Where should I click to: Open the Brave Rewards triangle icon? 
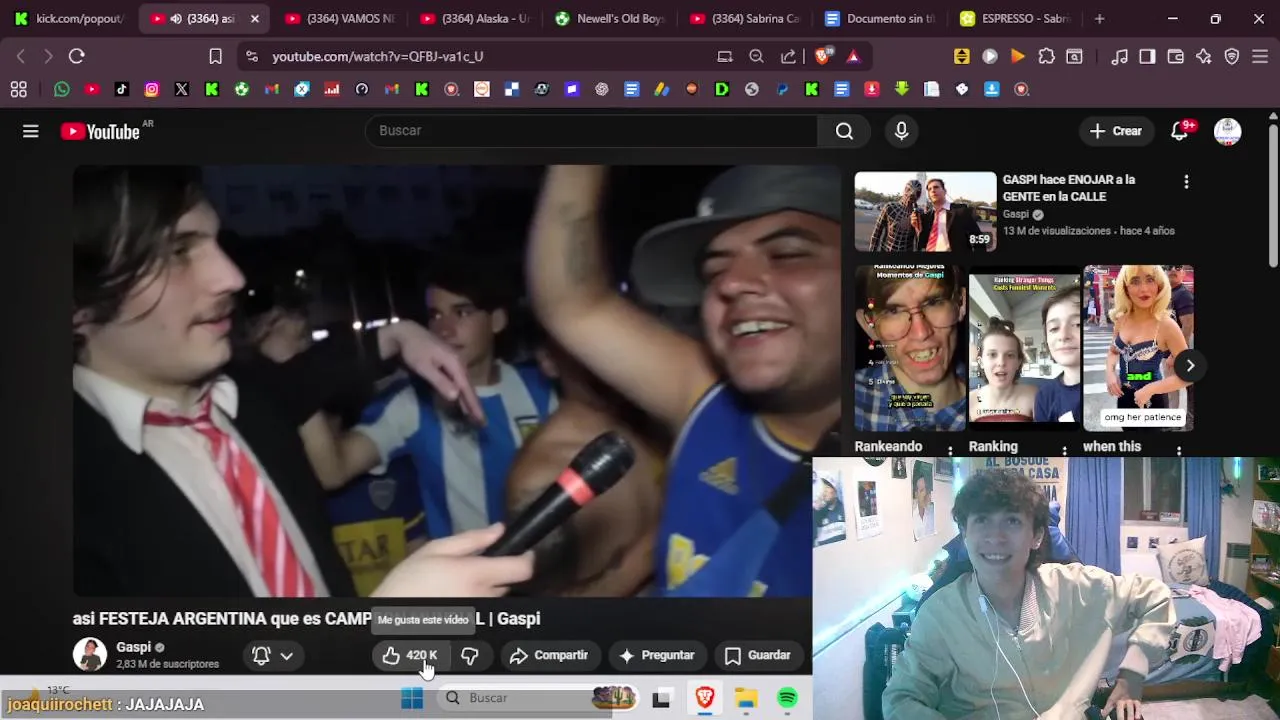(x=853, y=57)
